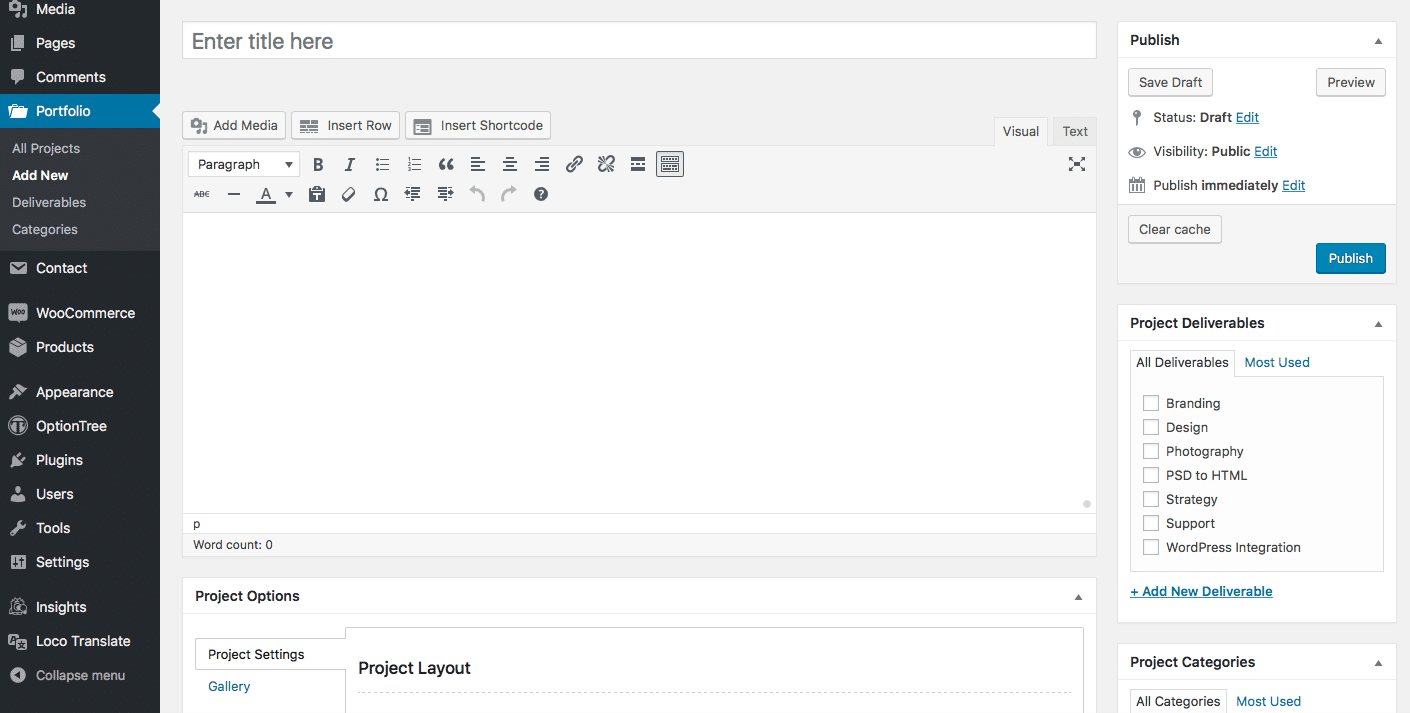Insert a bulleted list

[382, 164]
